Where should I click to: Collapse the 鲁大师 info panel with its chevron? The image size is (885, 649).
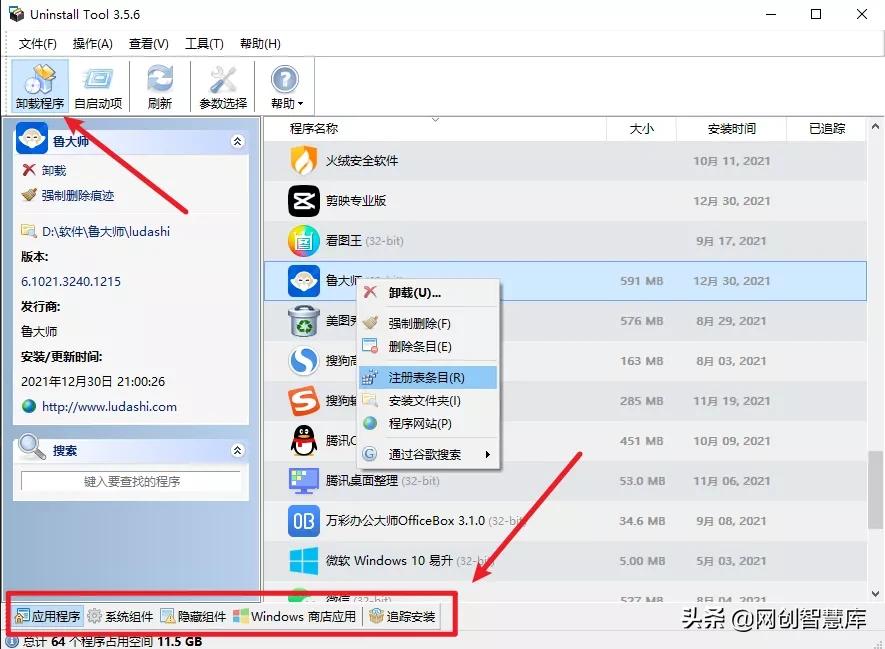(x=238, y=142)
